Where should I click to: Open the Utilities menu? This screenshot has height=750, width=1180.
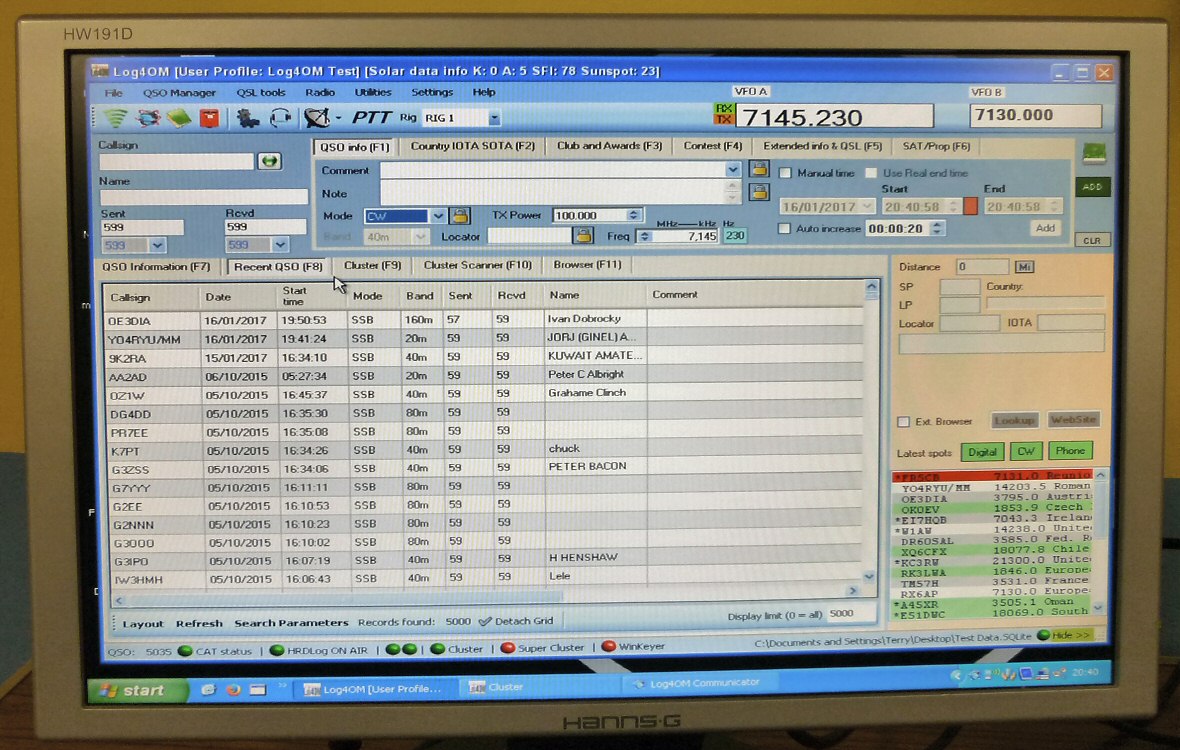point(373,93)
